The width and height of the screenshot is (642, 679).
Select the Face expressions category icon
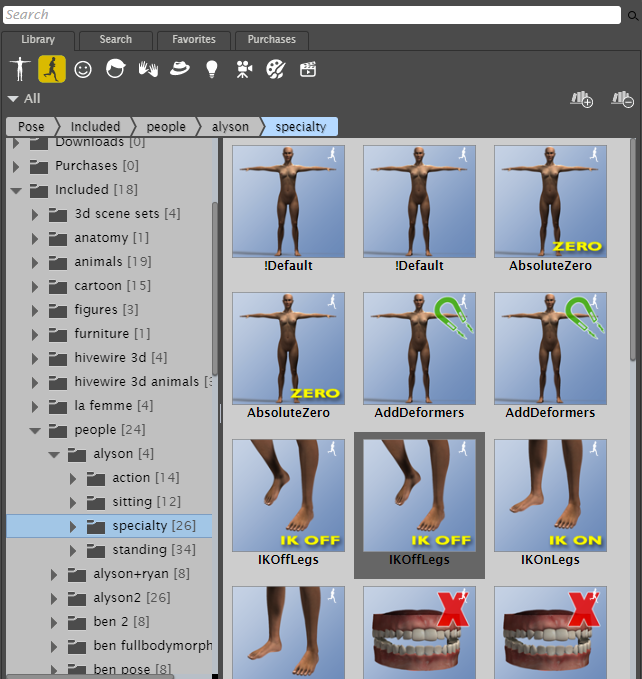point(83,69)
